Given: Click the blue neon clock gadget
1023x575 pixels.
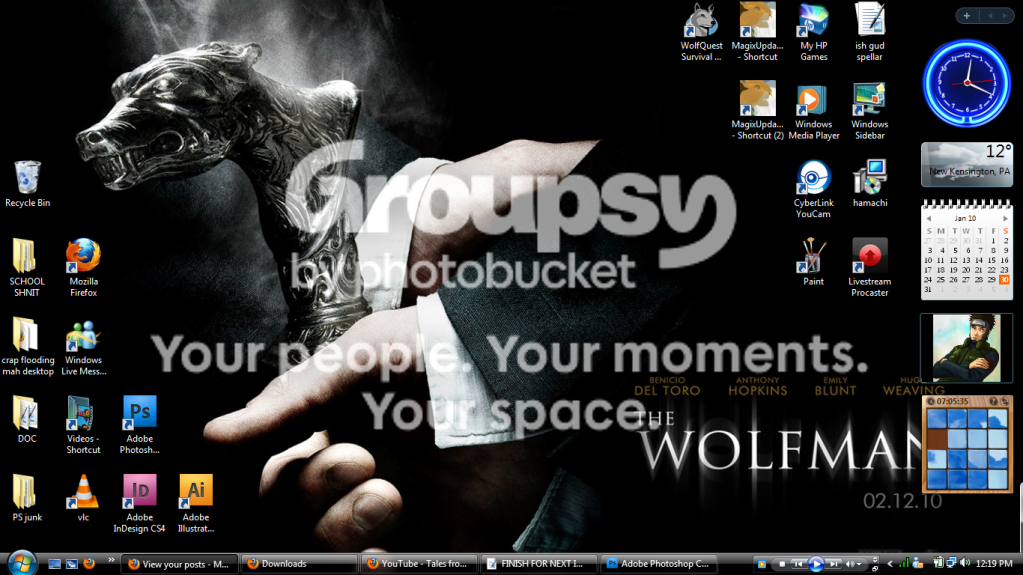Looking at the screenshot, I should point(967,84).
